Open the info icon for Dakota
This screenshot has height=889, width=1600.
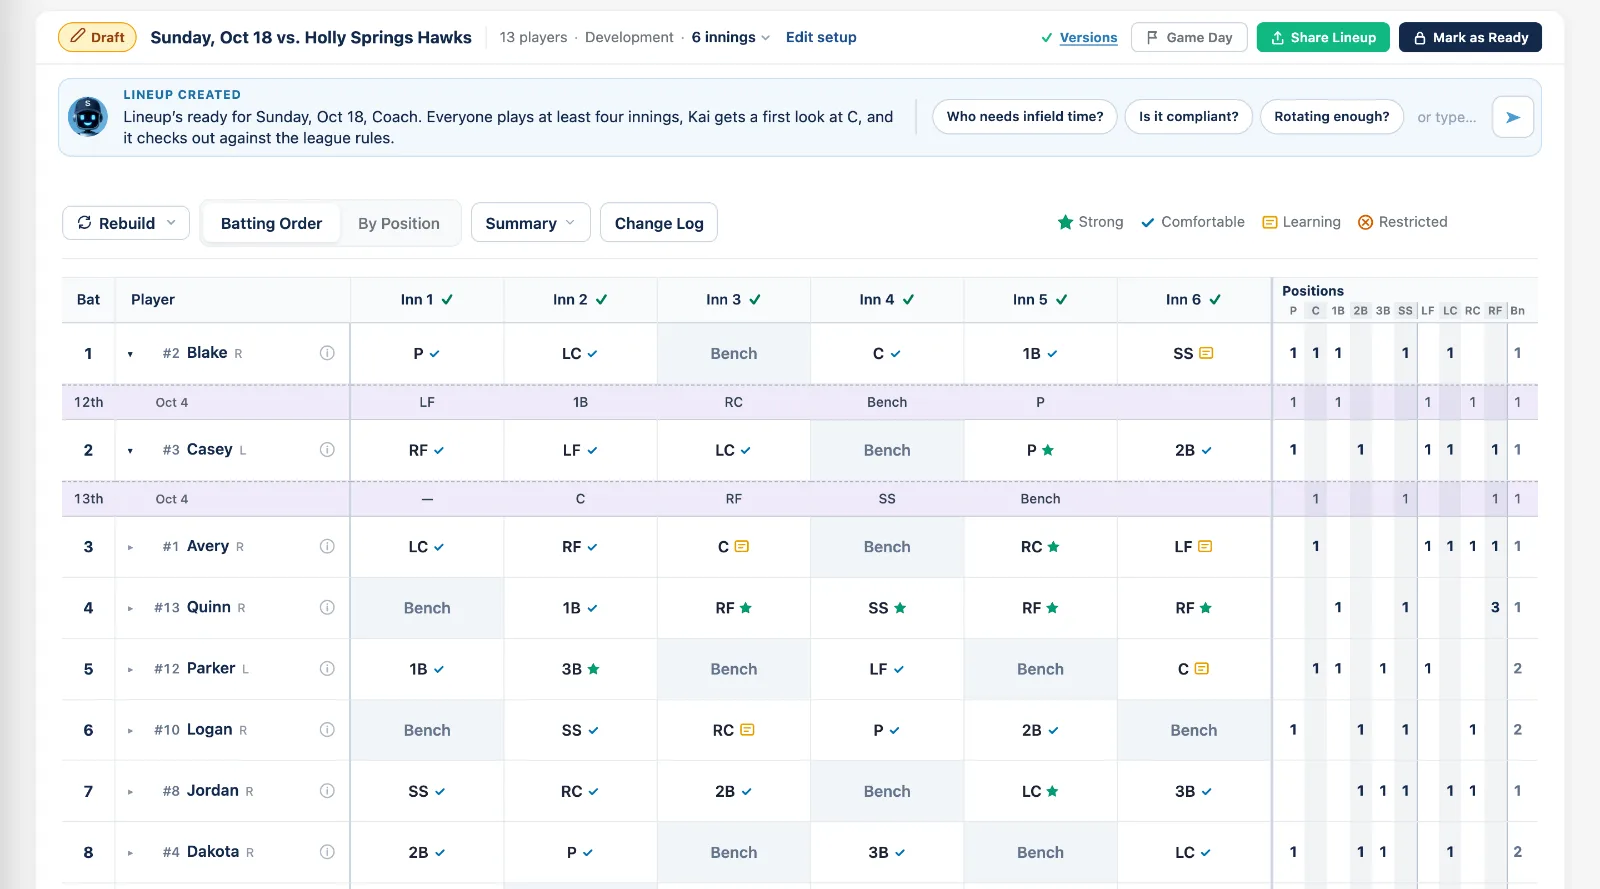click(327, 852)
